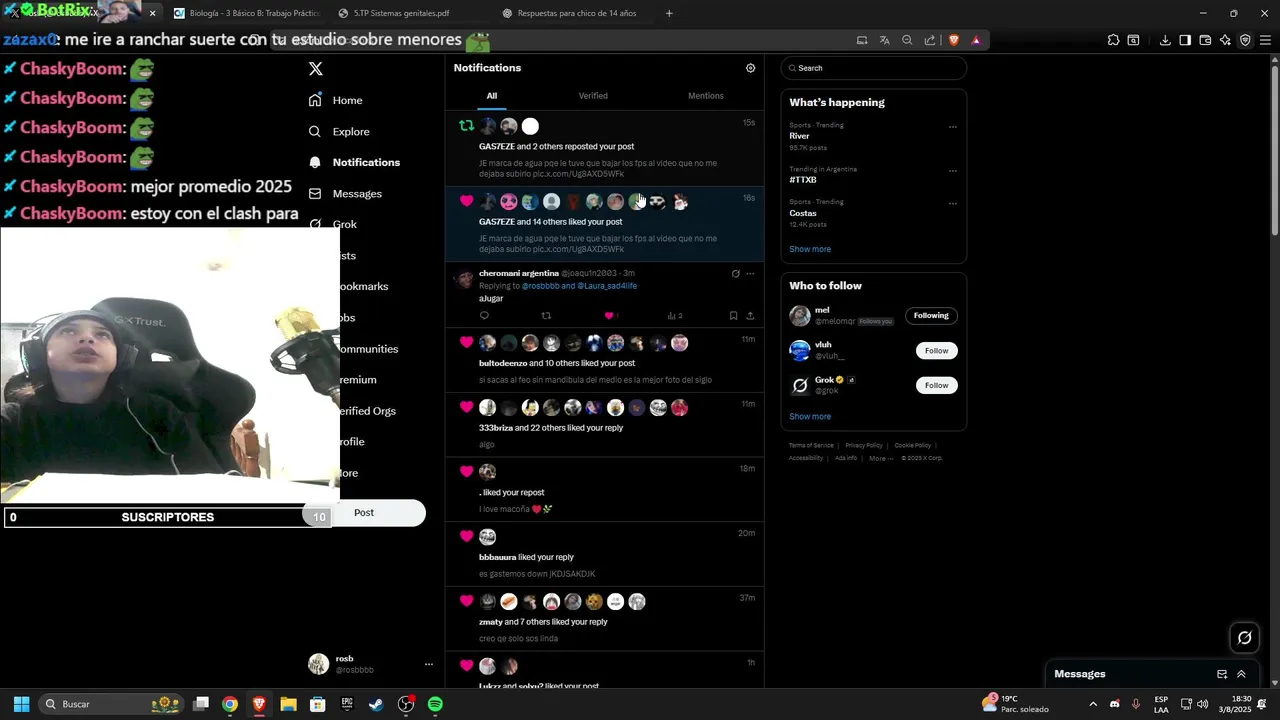Switch to Respuestas para chico tab
The image size is (1280, 720).
click(x=576, y=14)
